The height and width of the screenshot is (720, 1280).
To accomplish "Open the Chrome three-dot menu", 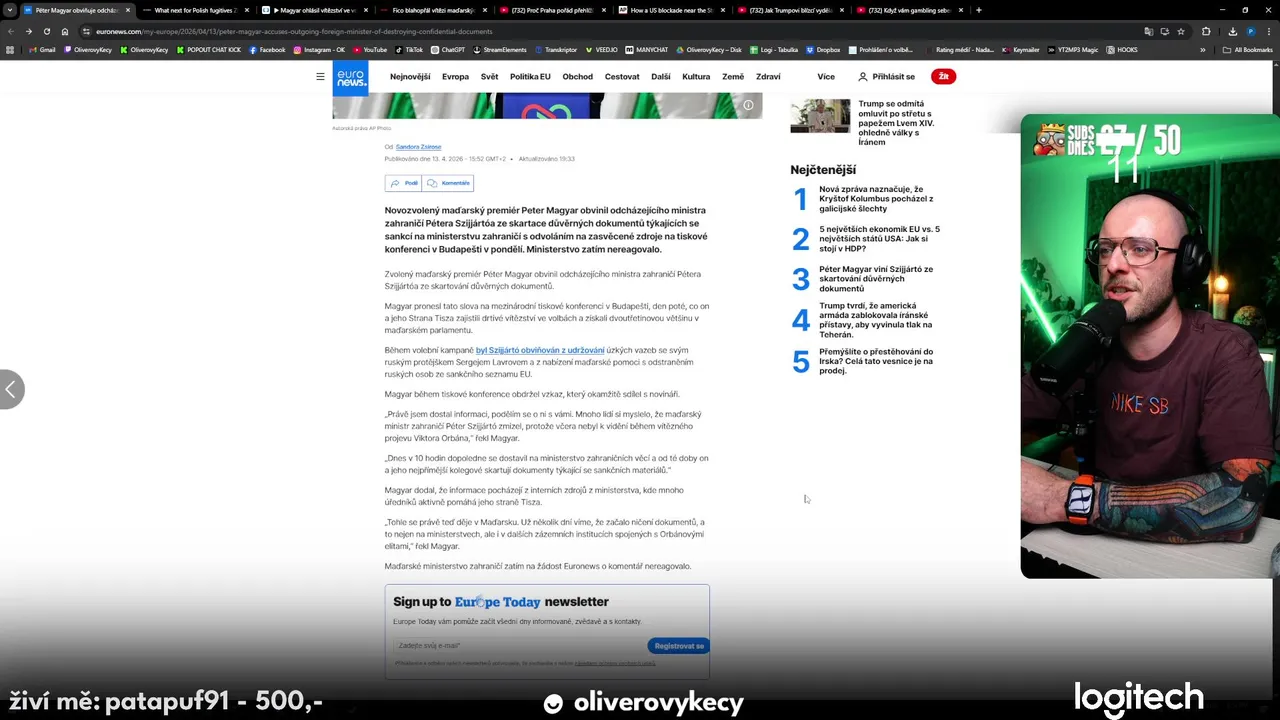I will click(1269, 31).
